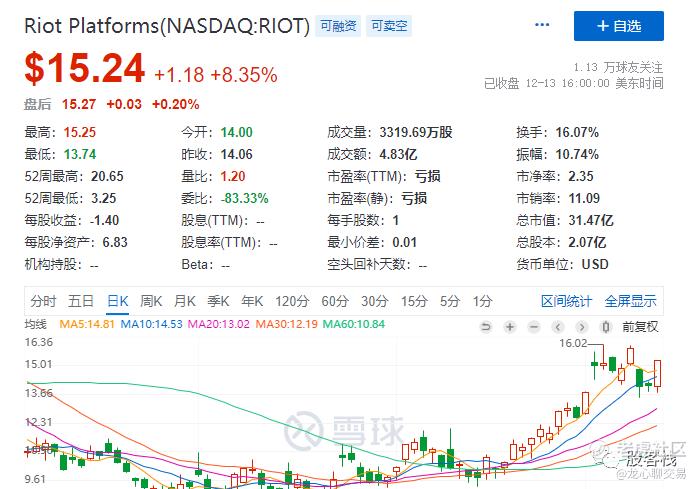This screenshot has height=489, width=699.
Task: Click the 最高 15.25 value
Action: click(x=80, y=132)
